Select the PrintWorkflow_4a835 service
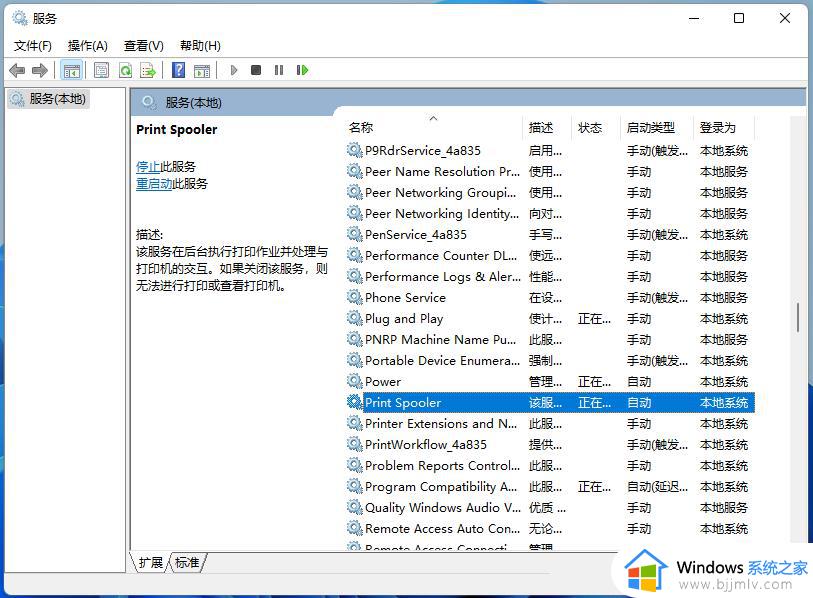The height and width of the screenshot is (598, 813). (x=426, y=445)
